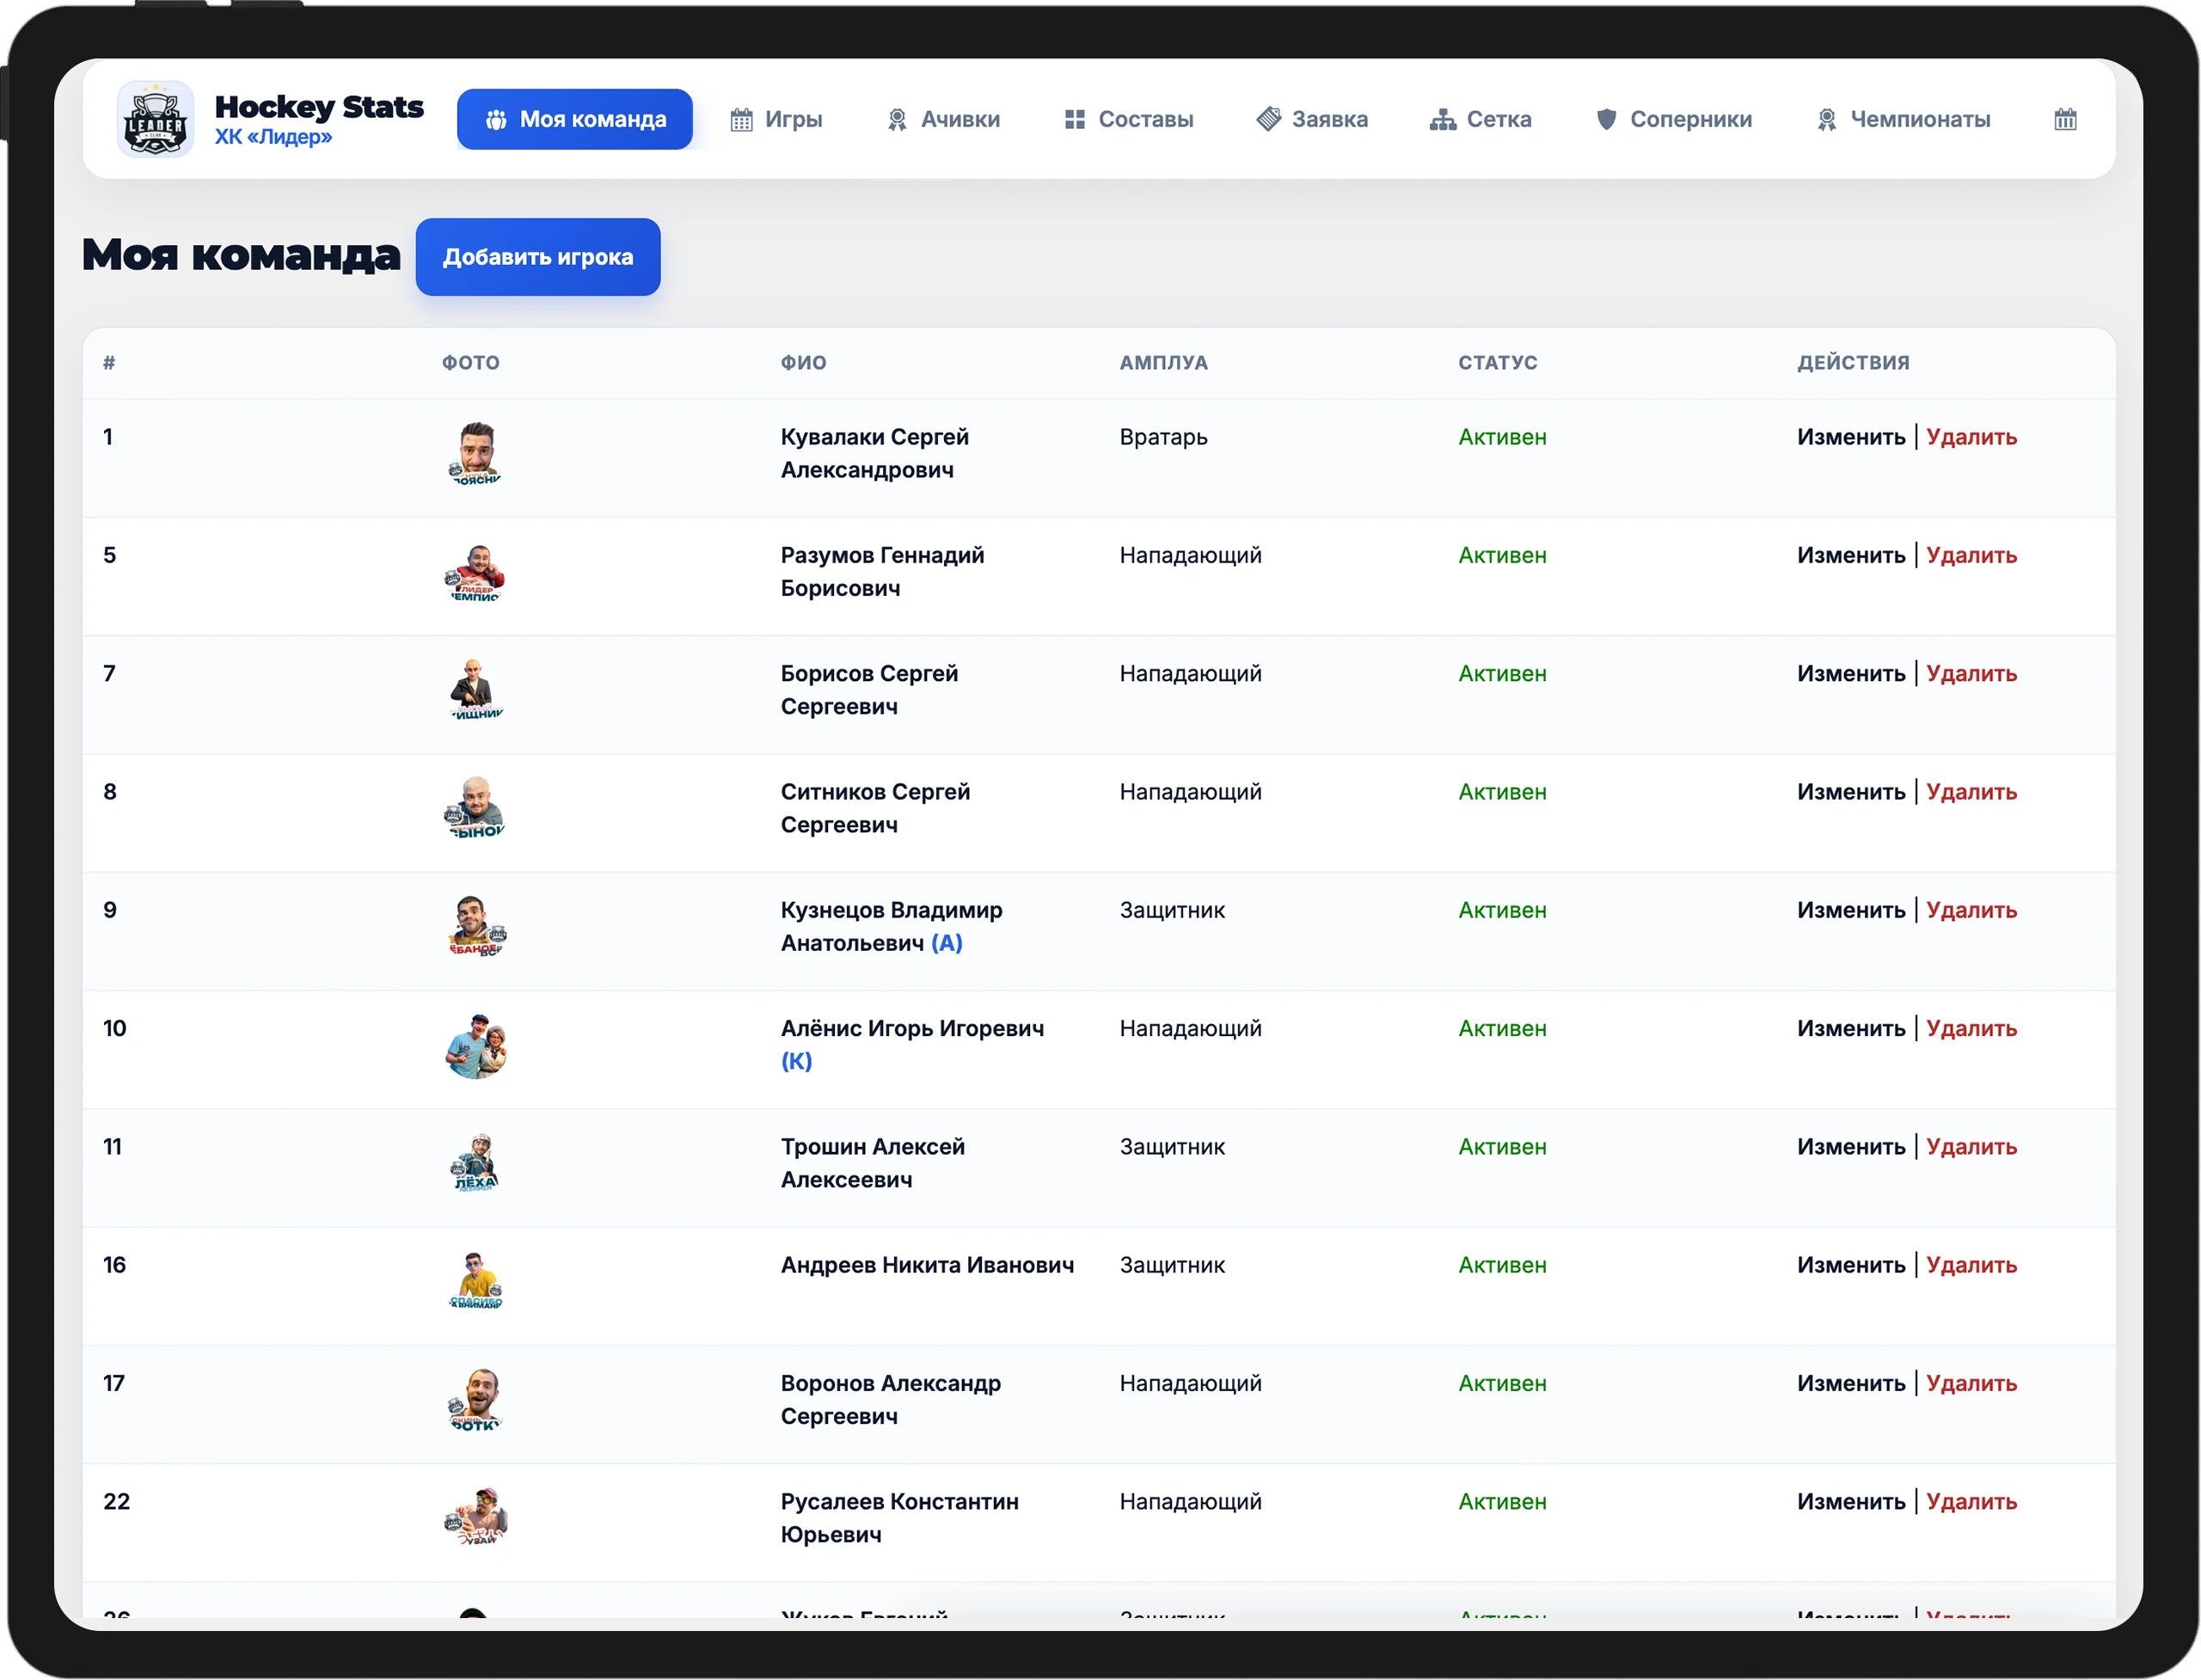Click the ticket icon next to Заявка

click(x=1268, y=119)
